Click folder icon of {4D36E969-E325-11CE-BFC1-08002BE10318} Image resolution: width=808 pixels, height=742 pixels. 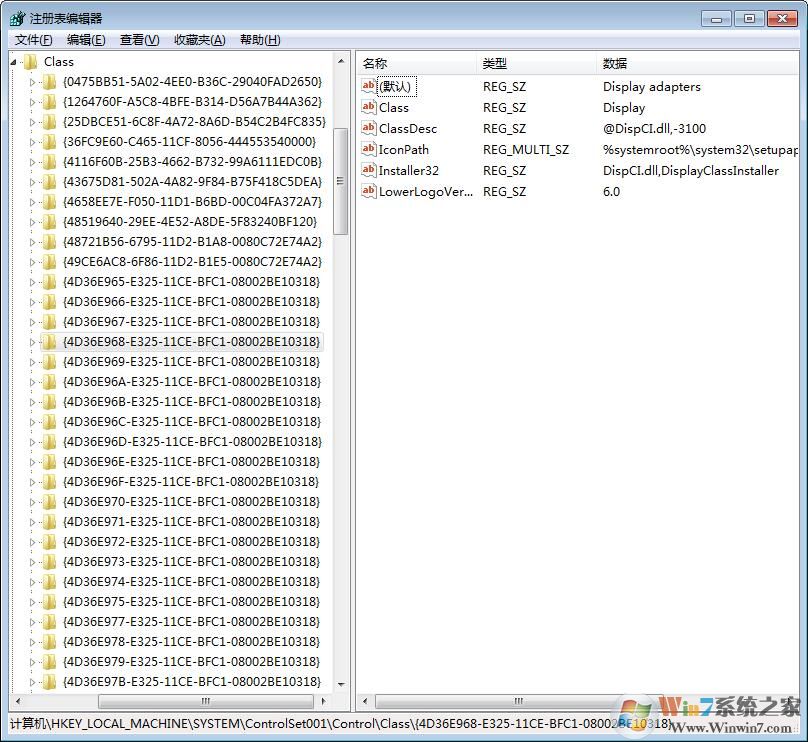pos(49,362)
